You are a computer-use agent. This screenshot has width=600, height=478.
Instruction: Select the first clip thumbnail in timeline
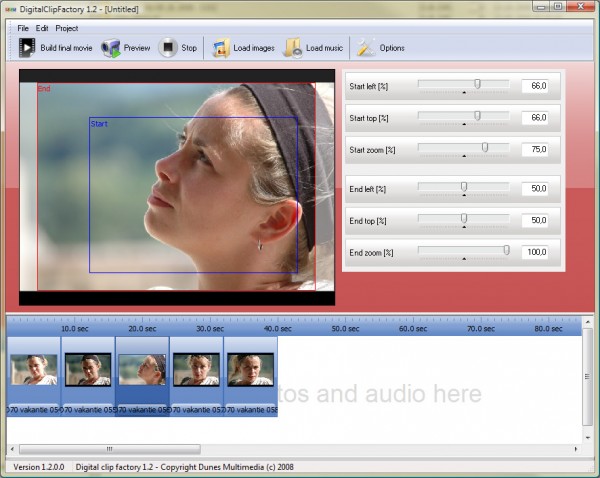tap(34, 370)
